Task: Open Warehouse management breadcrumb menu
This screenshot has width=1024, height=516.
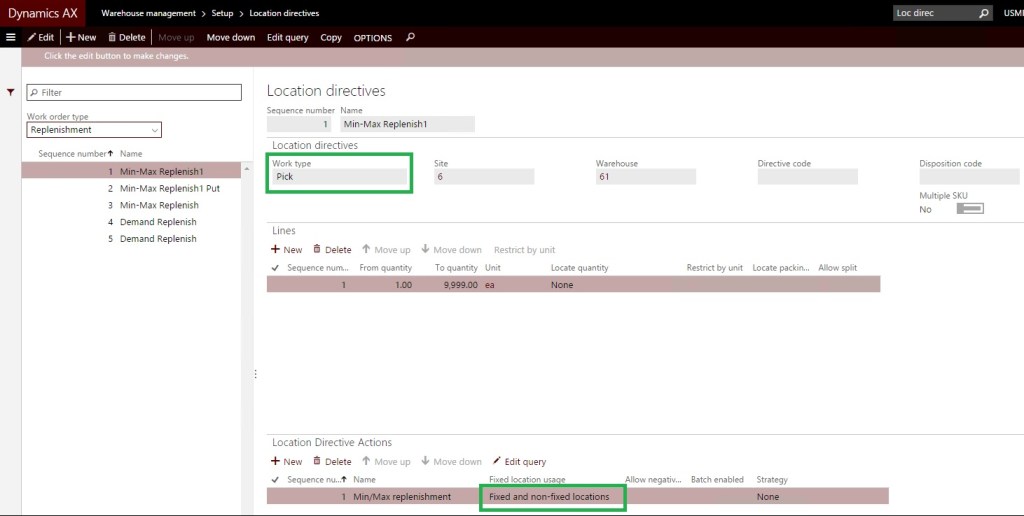Action: click(148, 13)
